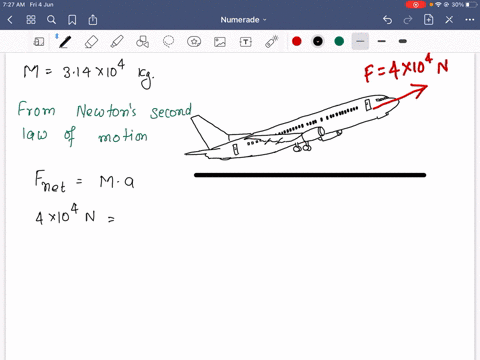Tap the battery indicator in status bar
The height and width of the screenshot is (360, 480).
[472, 5]
